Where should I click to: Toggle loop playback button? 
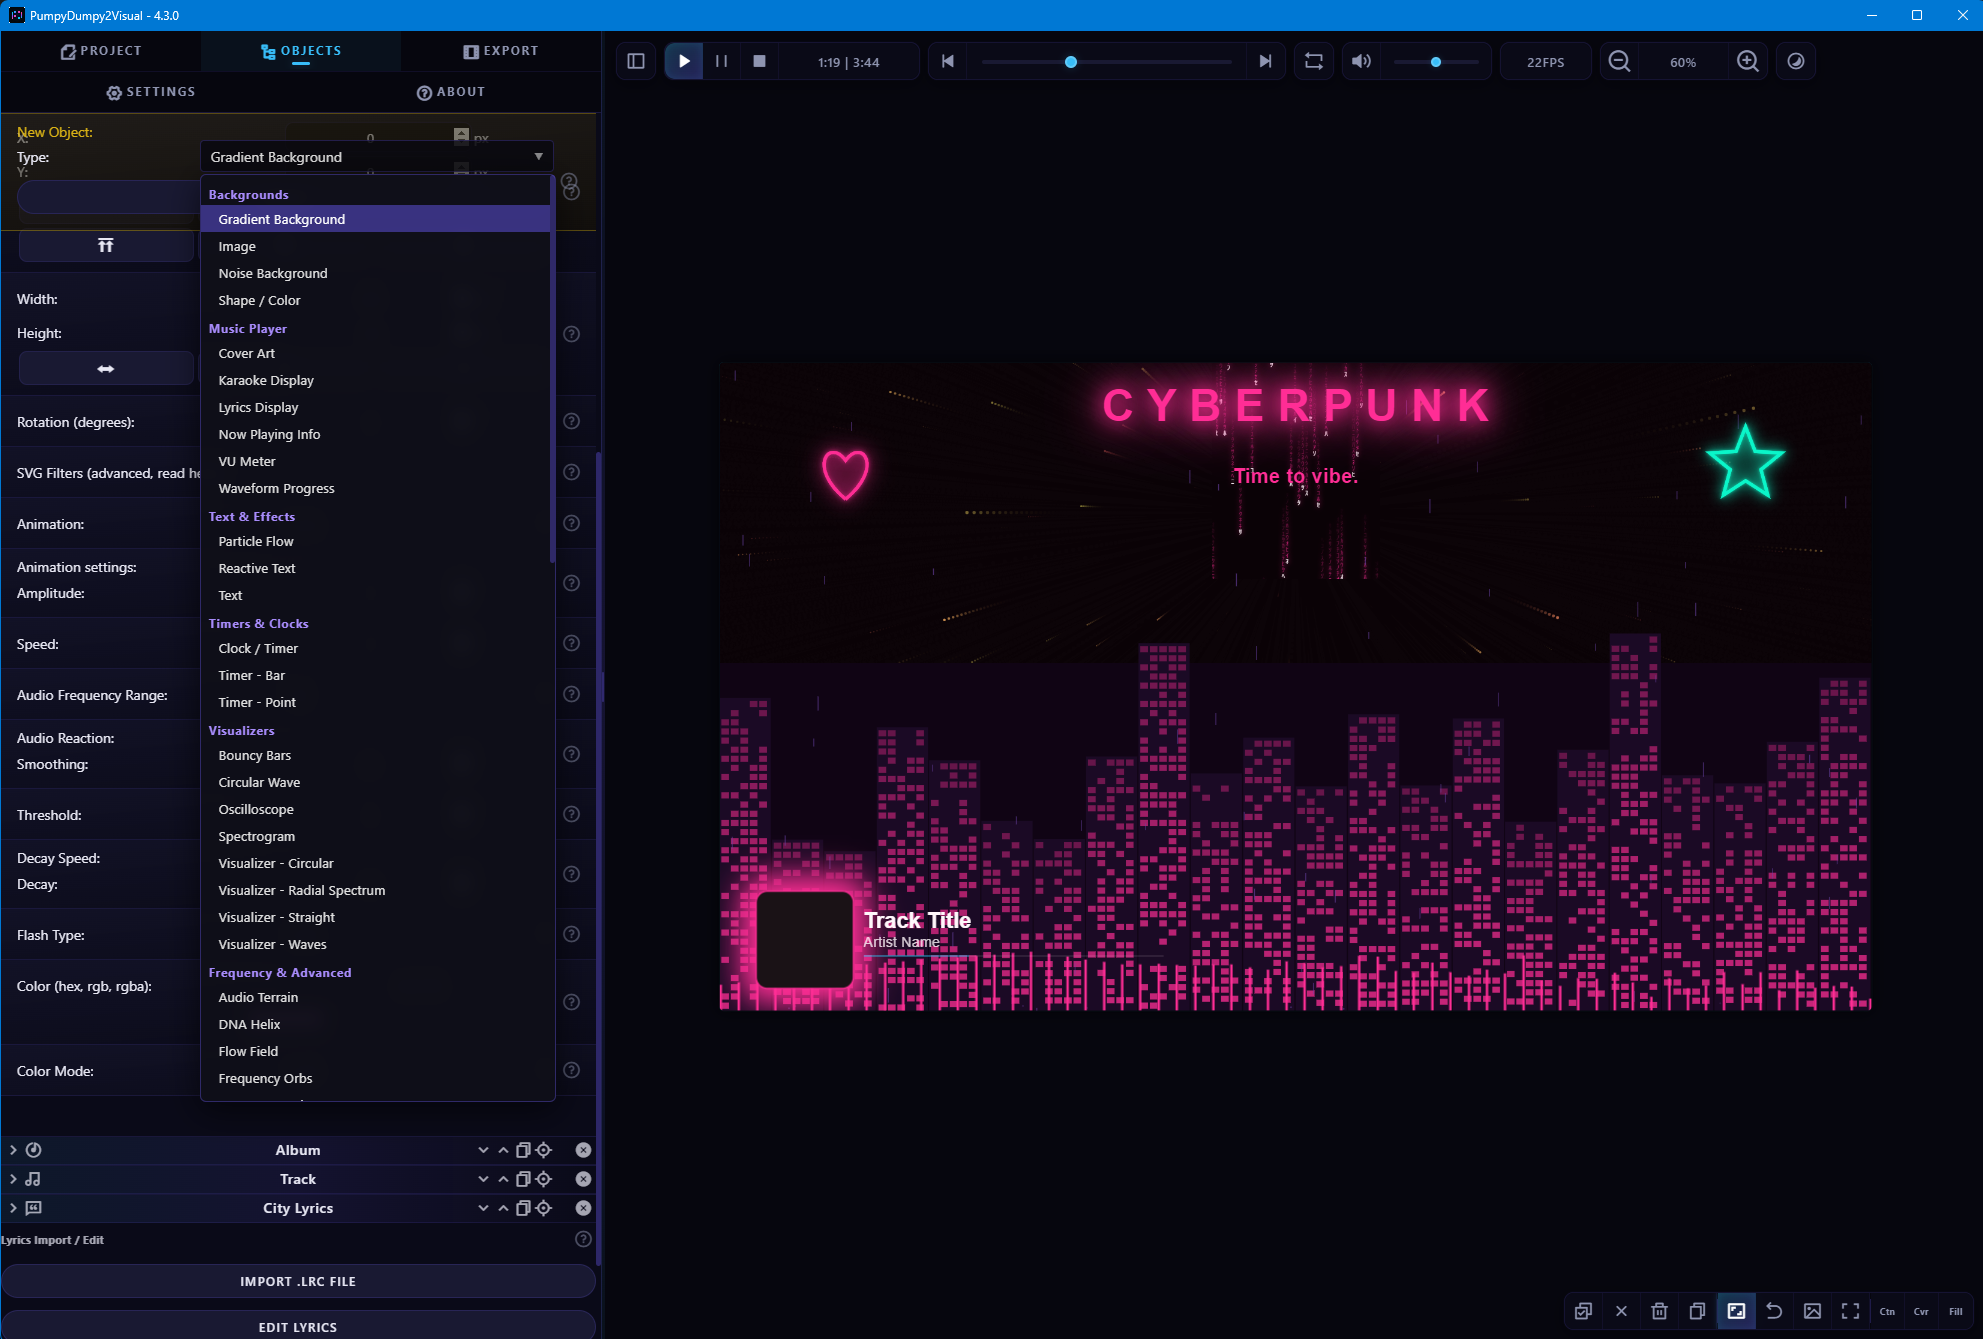coord(1314,62)
